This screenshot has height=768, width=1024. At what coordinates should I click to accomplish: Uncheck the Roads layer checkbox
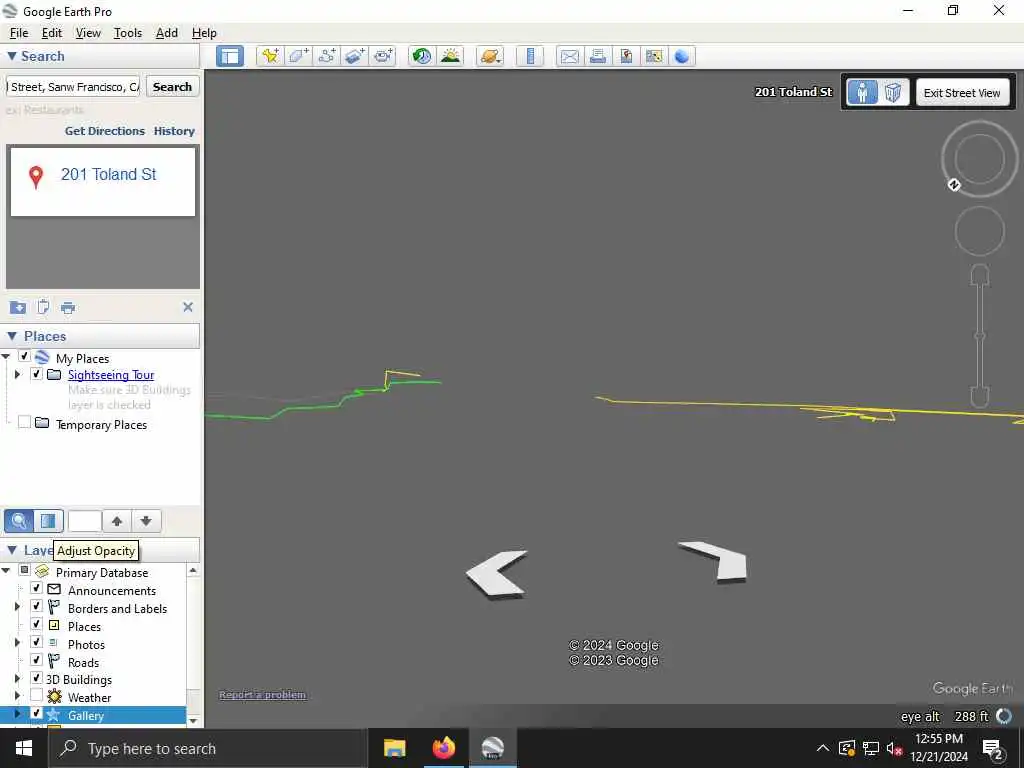click(37, 660)
